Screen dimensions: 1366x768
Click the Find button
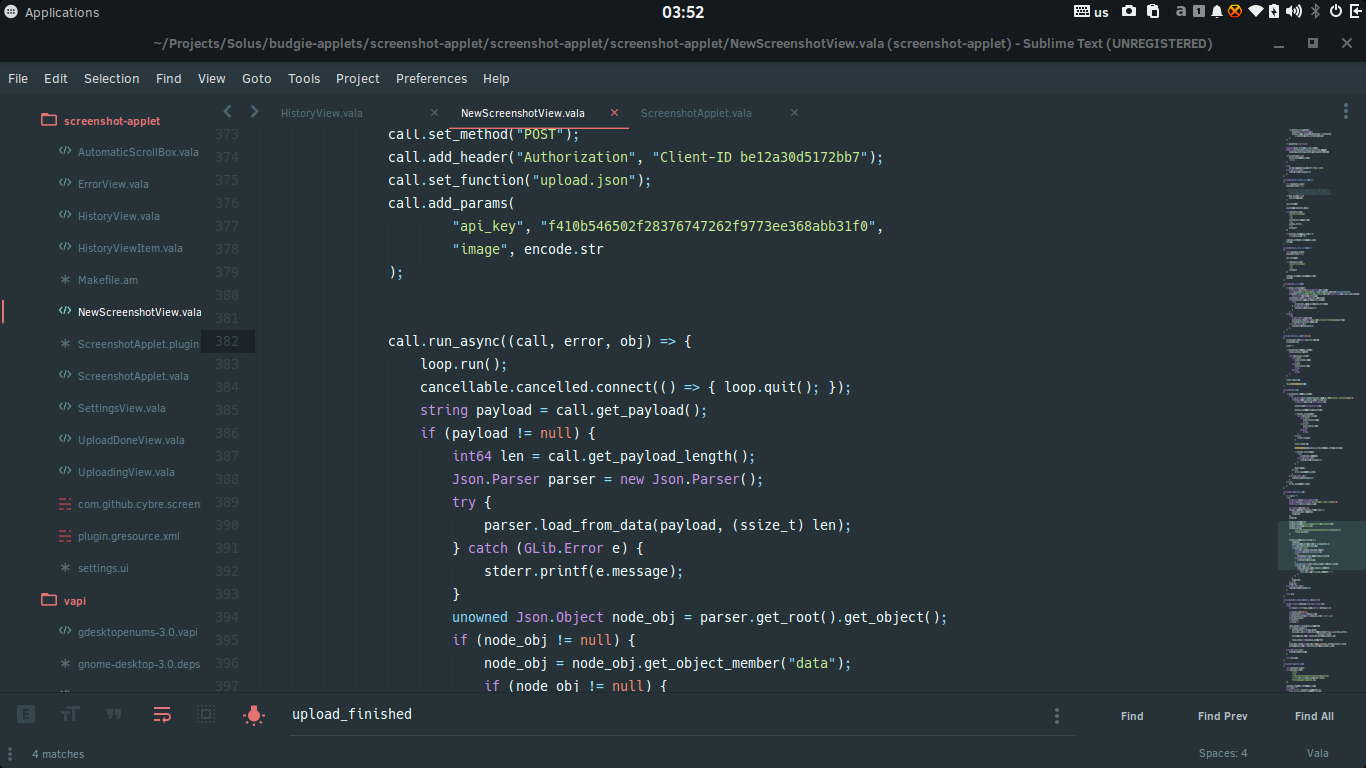point(1132,716)
